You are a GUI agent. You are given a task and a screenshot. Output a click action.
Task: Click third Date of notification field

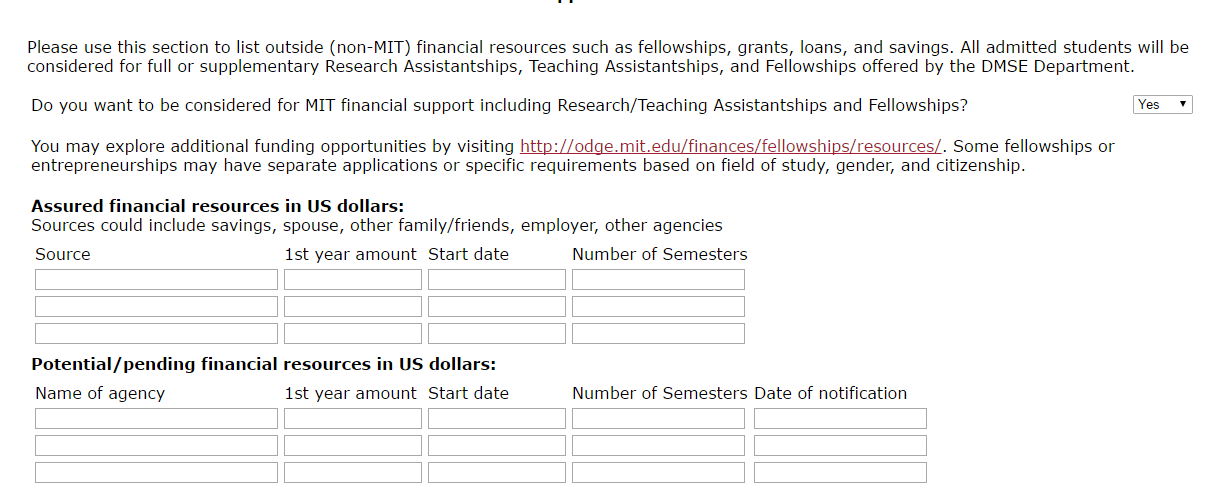click(840, 473)
